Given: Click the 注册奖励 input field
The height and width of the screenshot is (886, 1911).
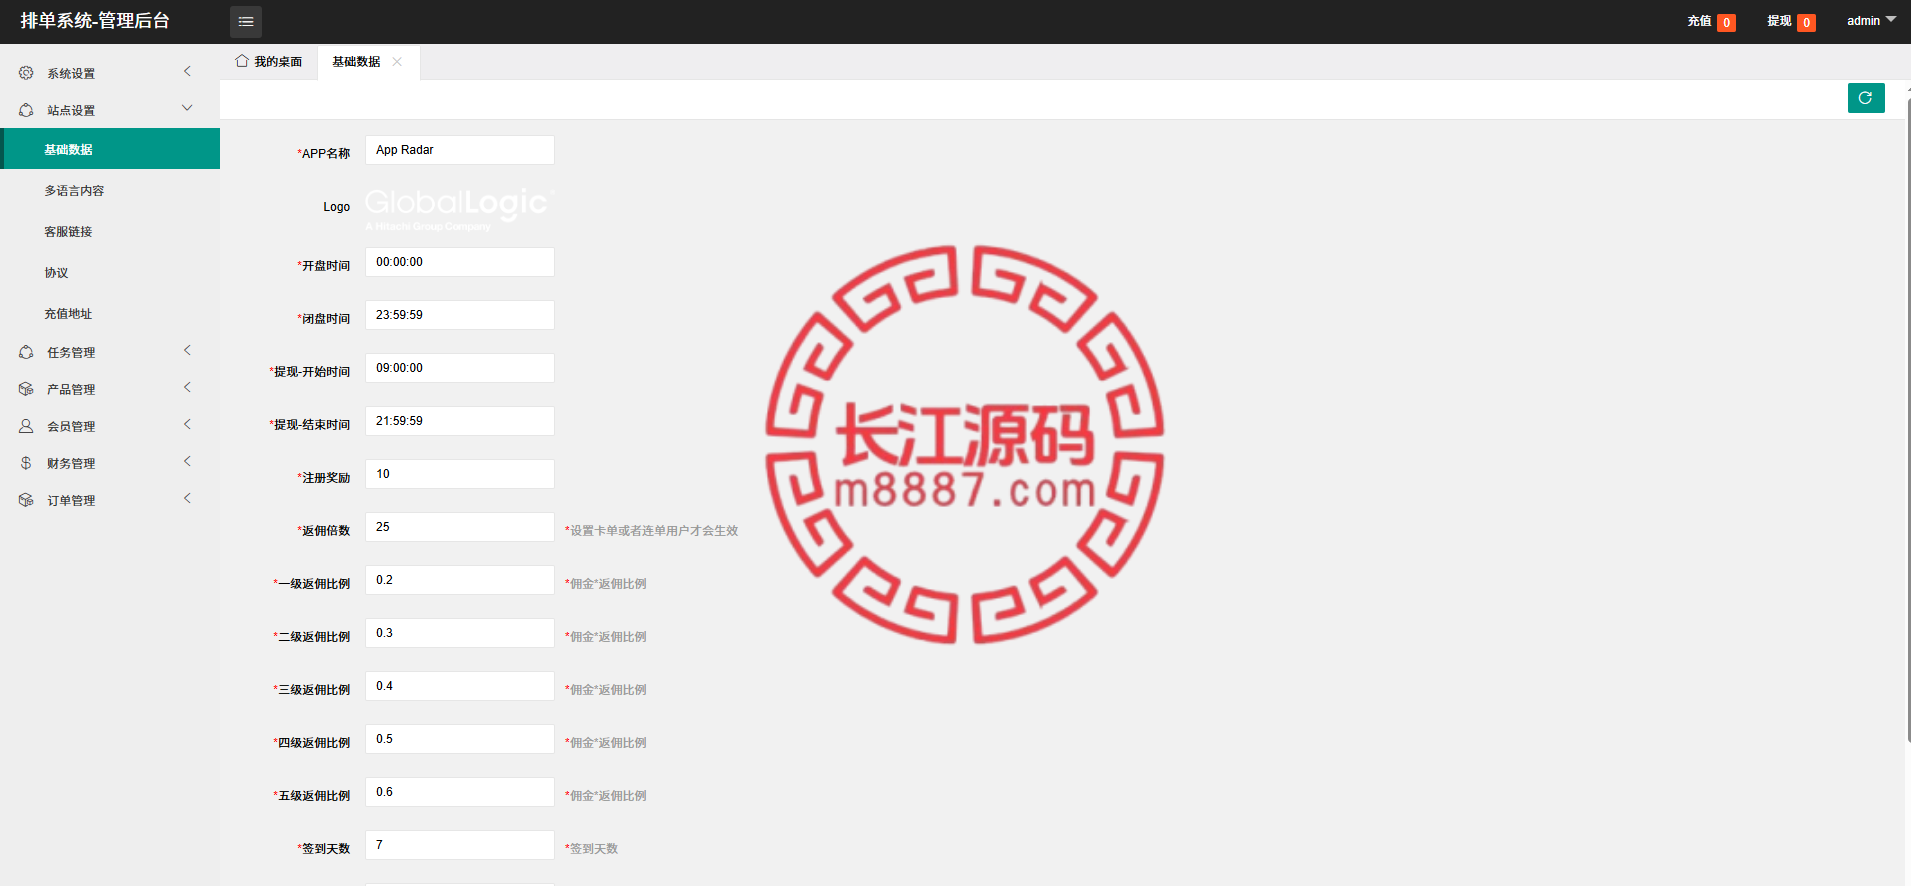Looking at the screenshot, I should (460, 474).
